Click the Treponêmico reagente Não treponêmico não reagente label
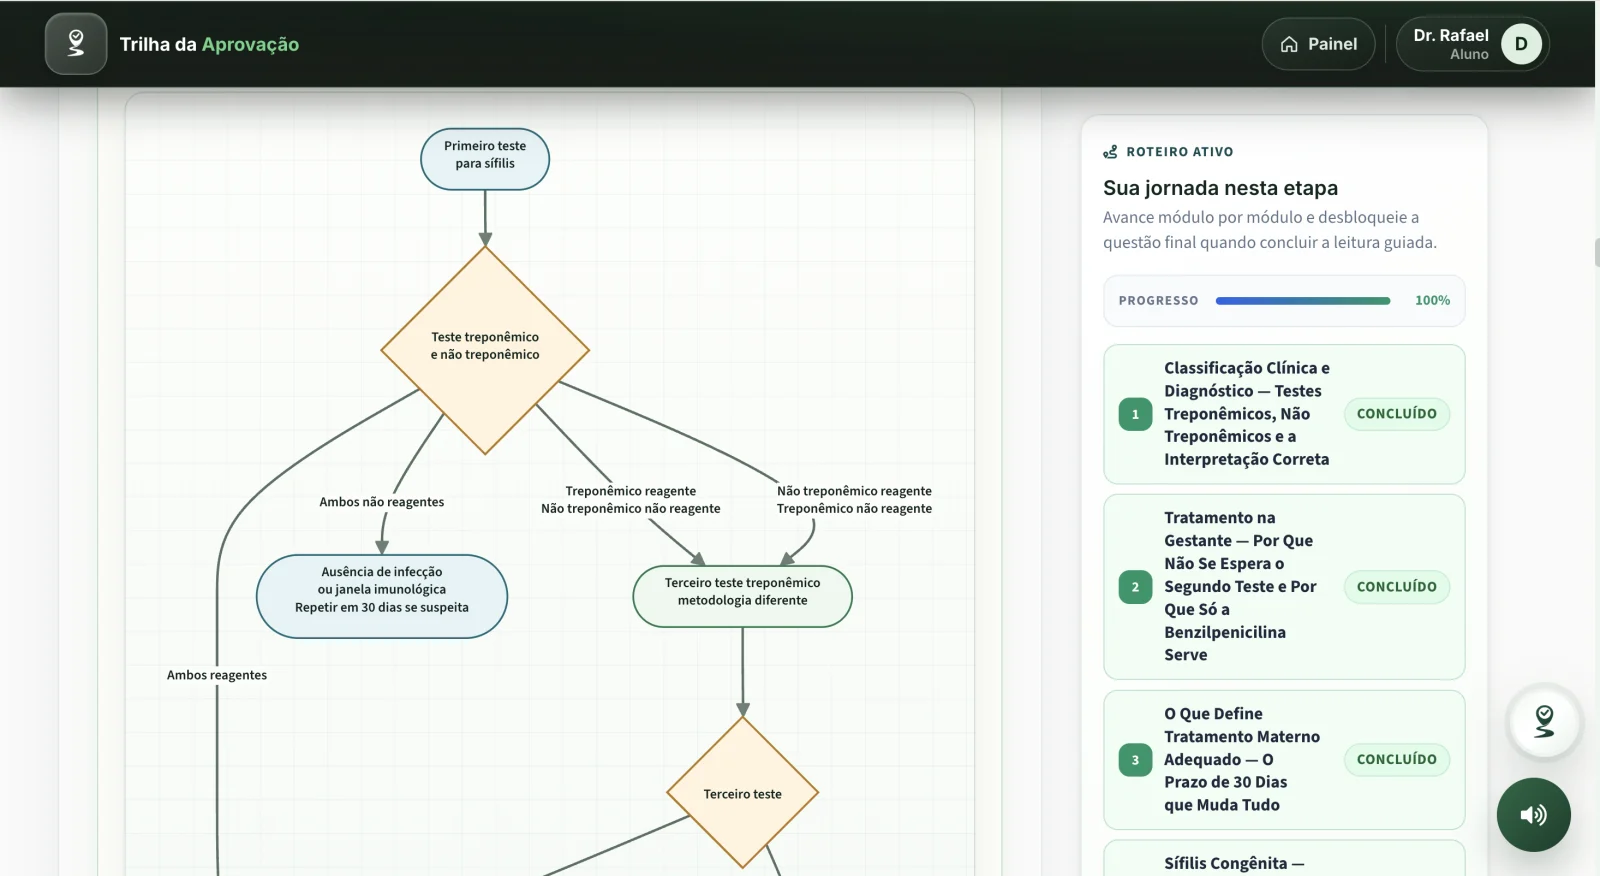Viewport: 1600px width, 876px height. [631, 500]
